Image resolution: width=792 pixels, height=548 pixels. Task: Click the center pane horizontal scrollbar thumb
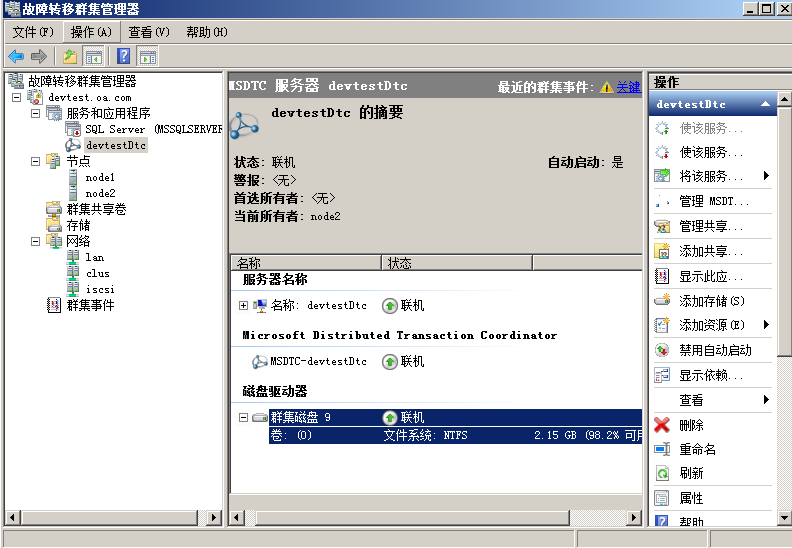point(413,518)
